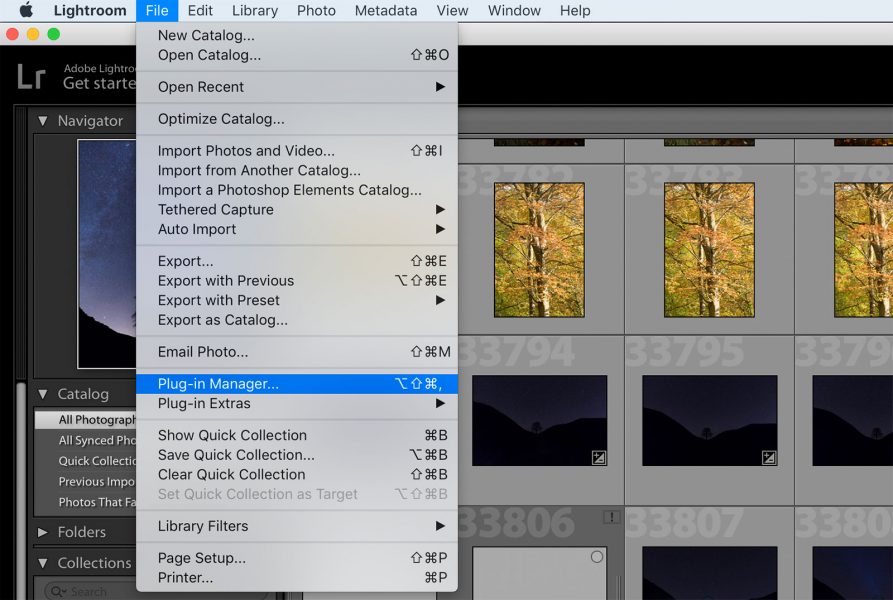Open the Apple menu

tap(24, 10)
